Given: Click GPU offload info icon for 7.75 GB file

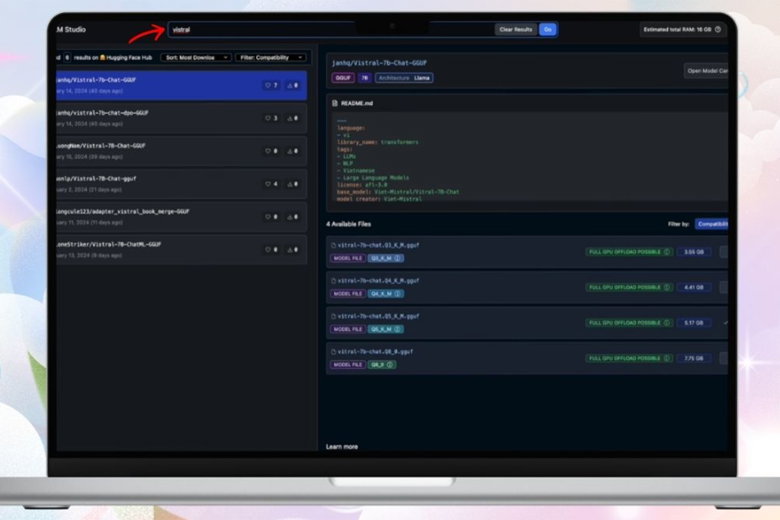Looking at the screenshot, I should point(667,358).
